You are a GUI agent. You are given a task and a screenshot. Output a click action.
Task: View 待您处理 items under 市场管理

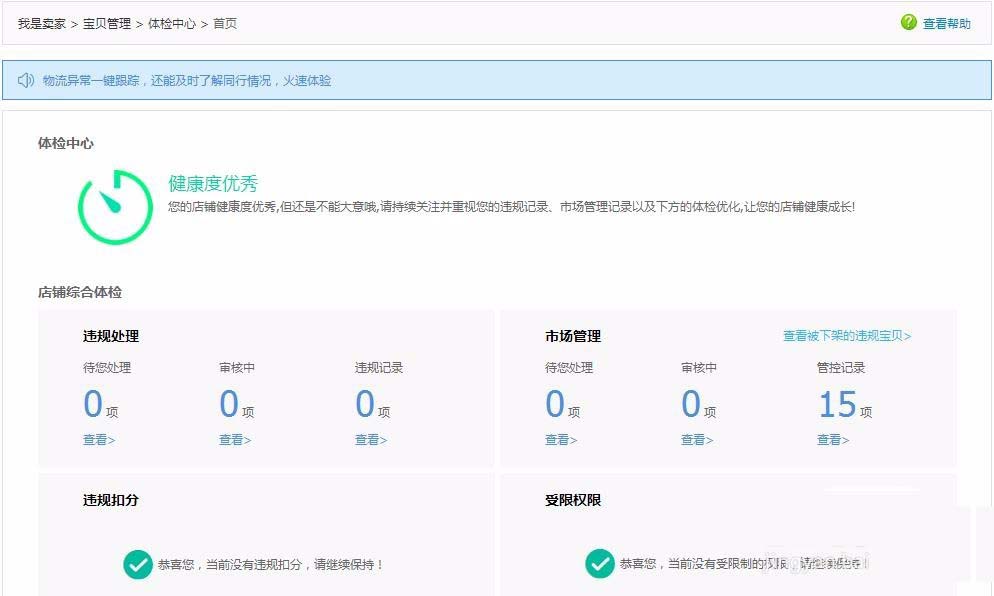(561, 439)
